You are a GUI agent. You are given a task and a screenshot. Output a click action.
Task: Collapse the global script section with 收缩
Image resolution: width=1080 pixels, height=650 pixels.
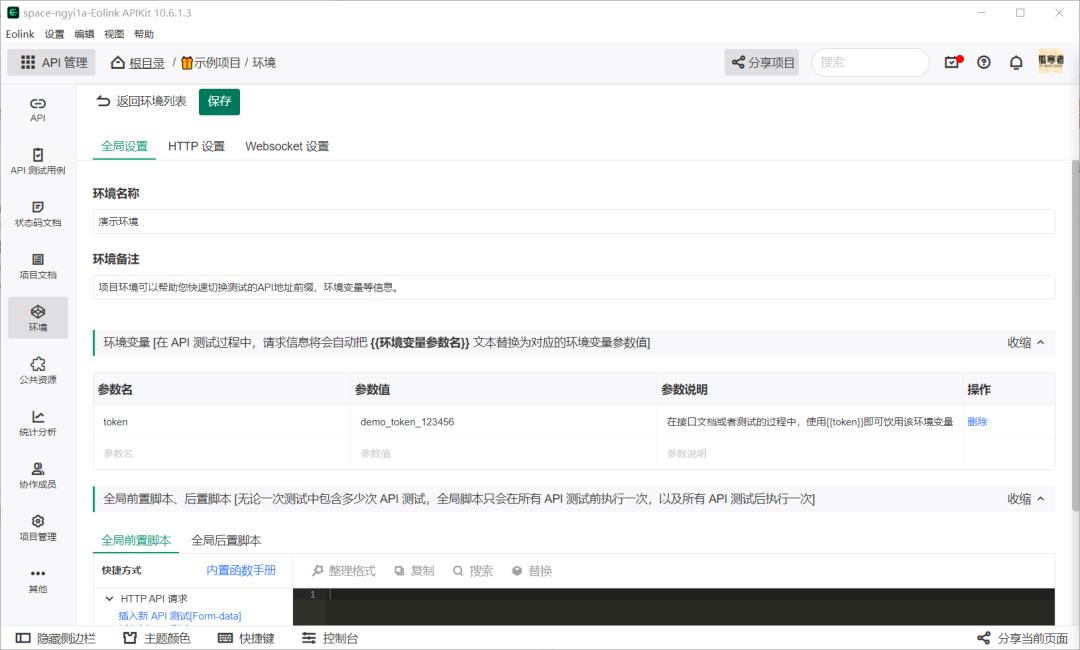tap(1026, 499)
